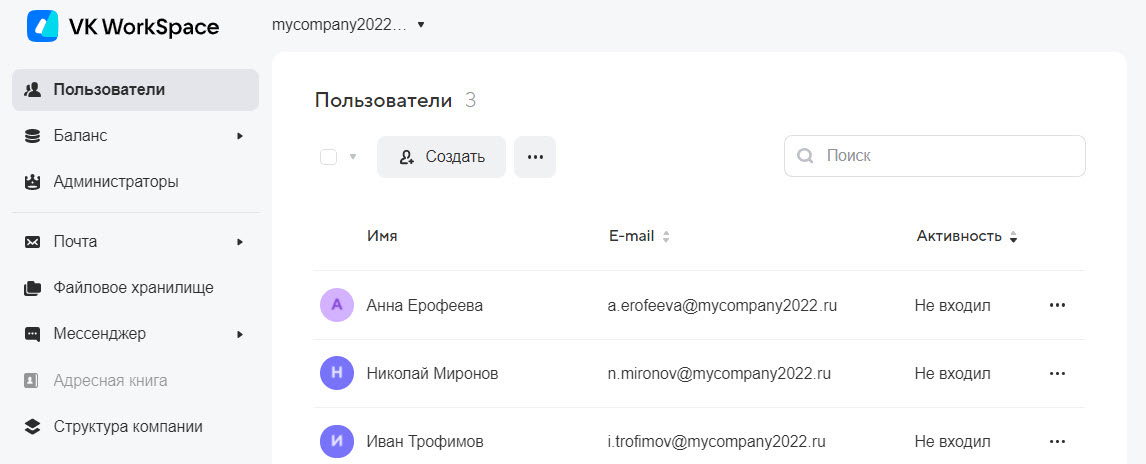
Task: Click email i.trofimov@mycompany2022.ru
Action: pos(717,441)
